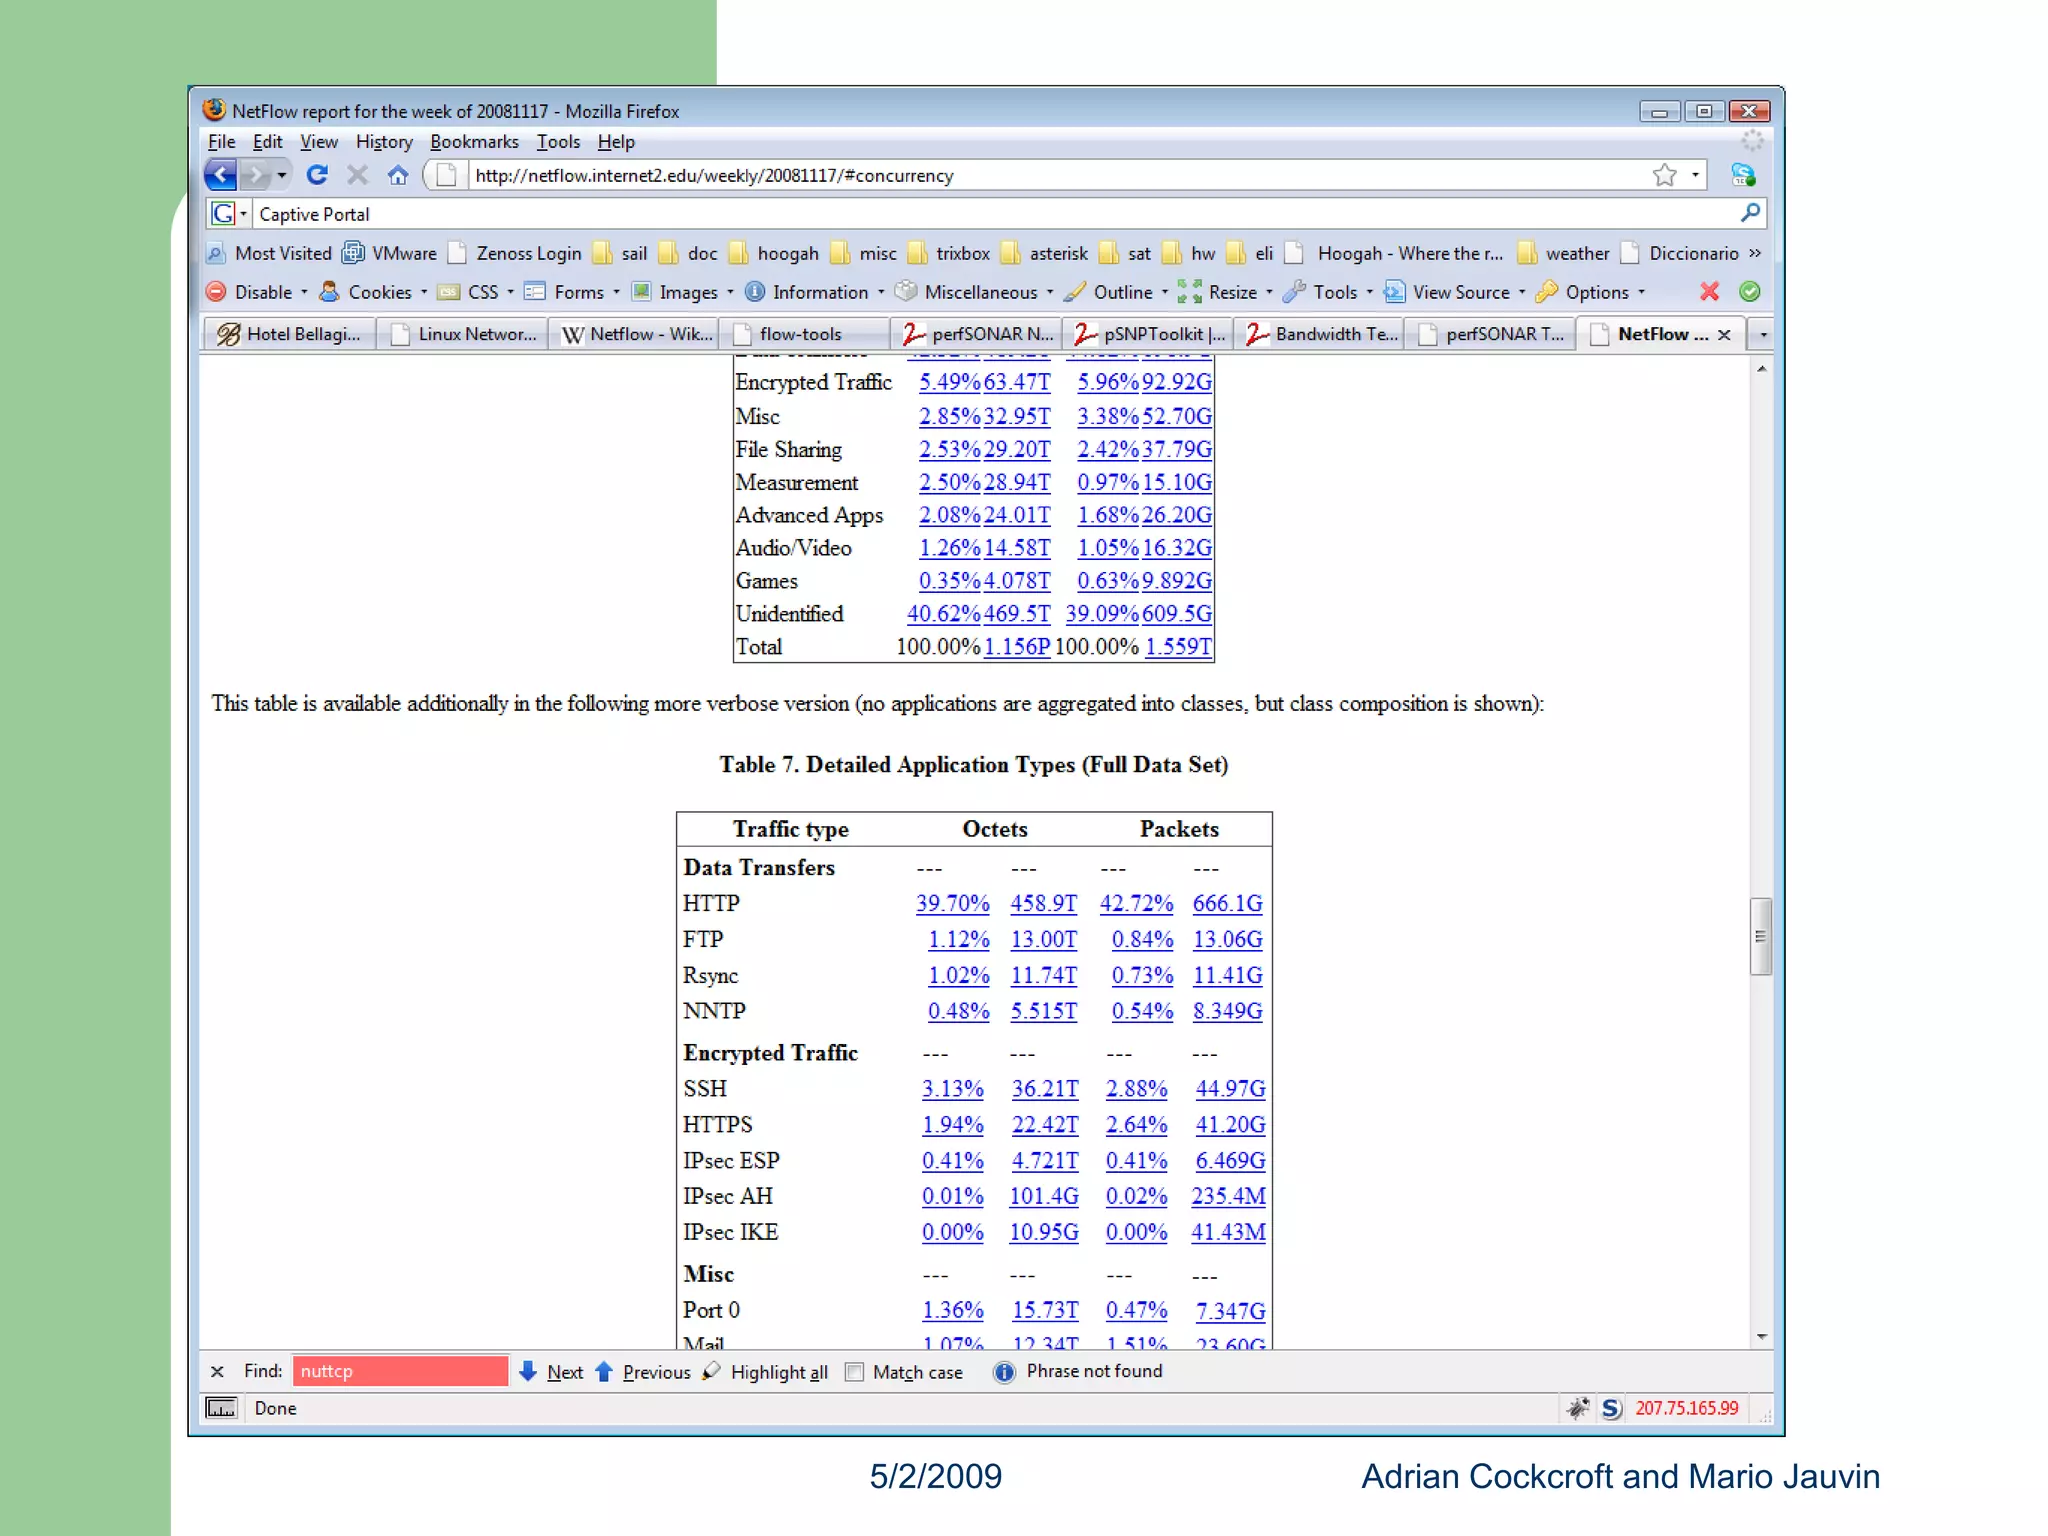Viewport: 2048px width, 1536px height.
Task: Open the Tools menu
Action: [558, 141]
